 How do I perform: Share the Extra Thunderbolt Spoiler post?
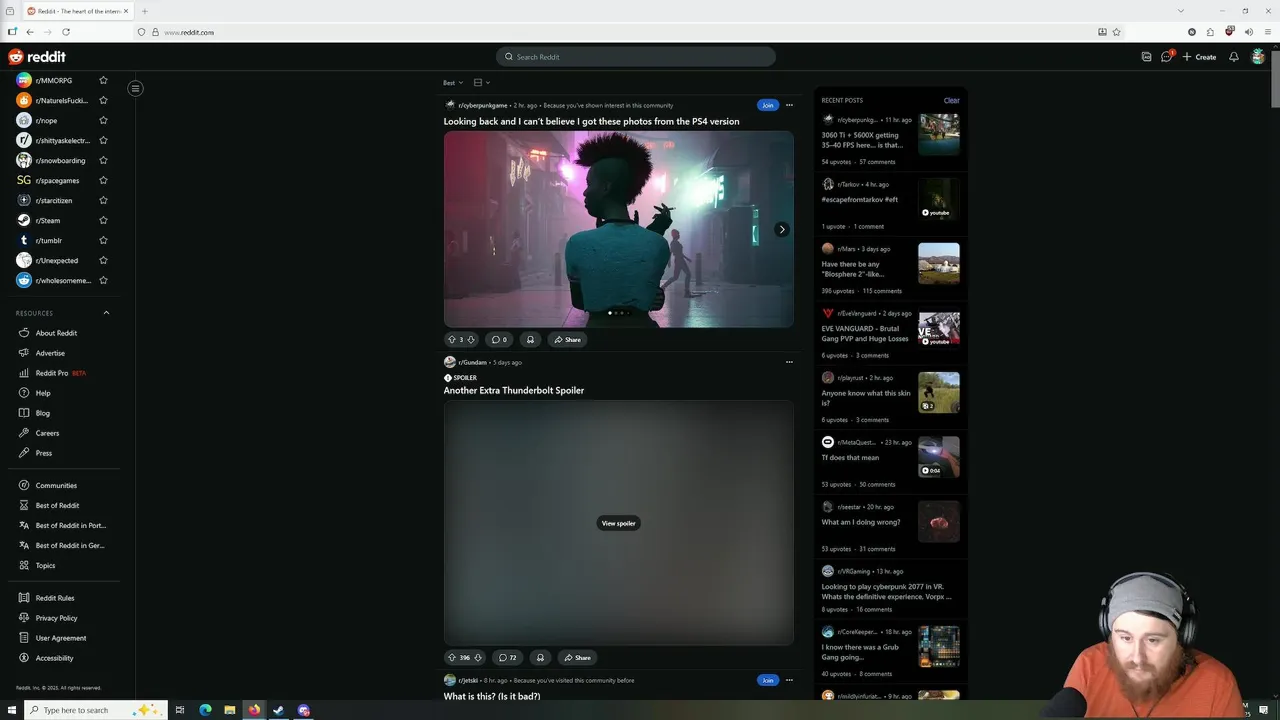[577, 658]
